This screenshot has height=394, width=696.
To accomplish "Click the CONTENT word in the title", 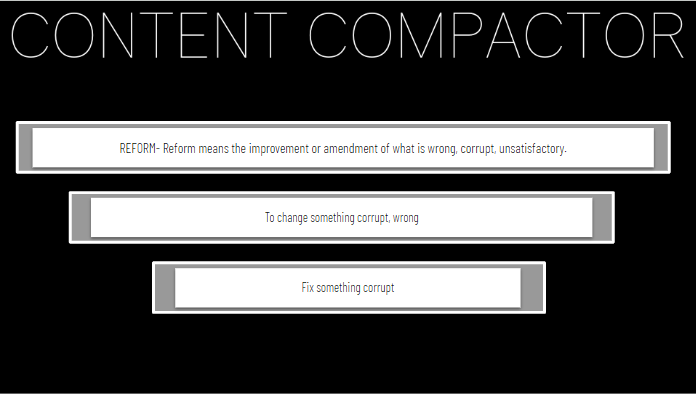I will (x=149, y=35).
